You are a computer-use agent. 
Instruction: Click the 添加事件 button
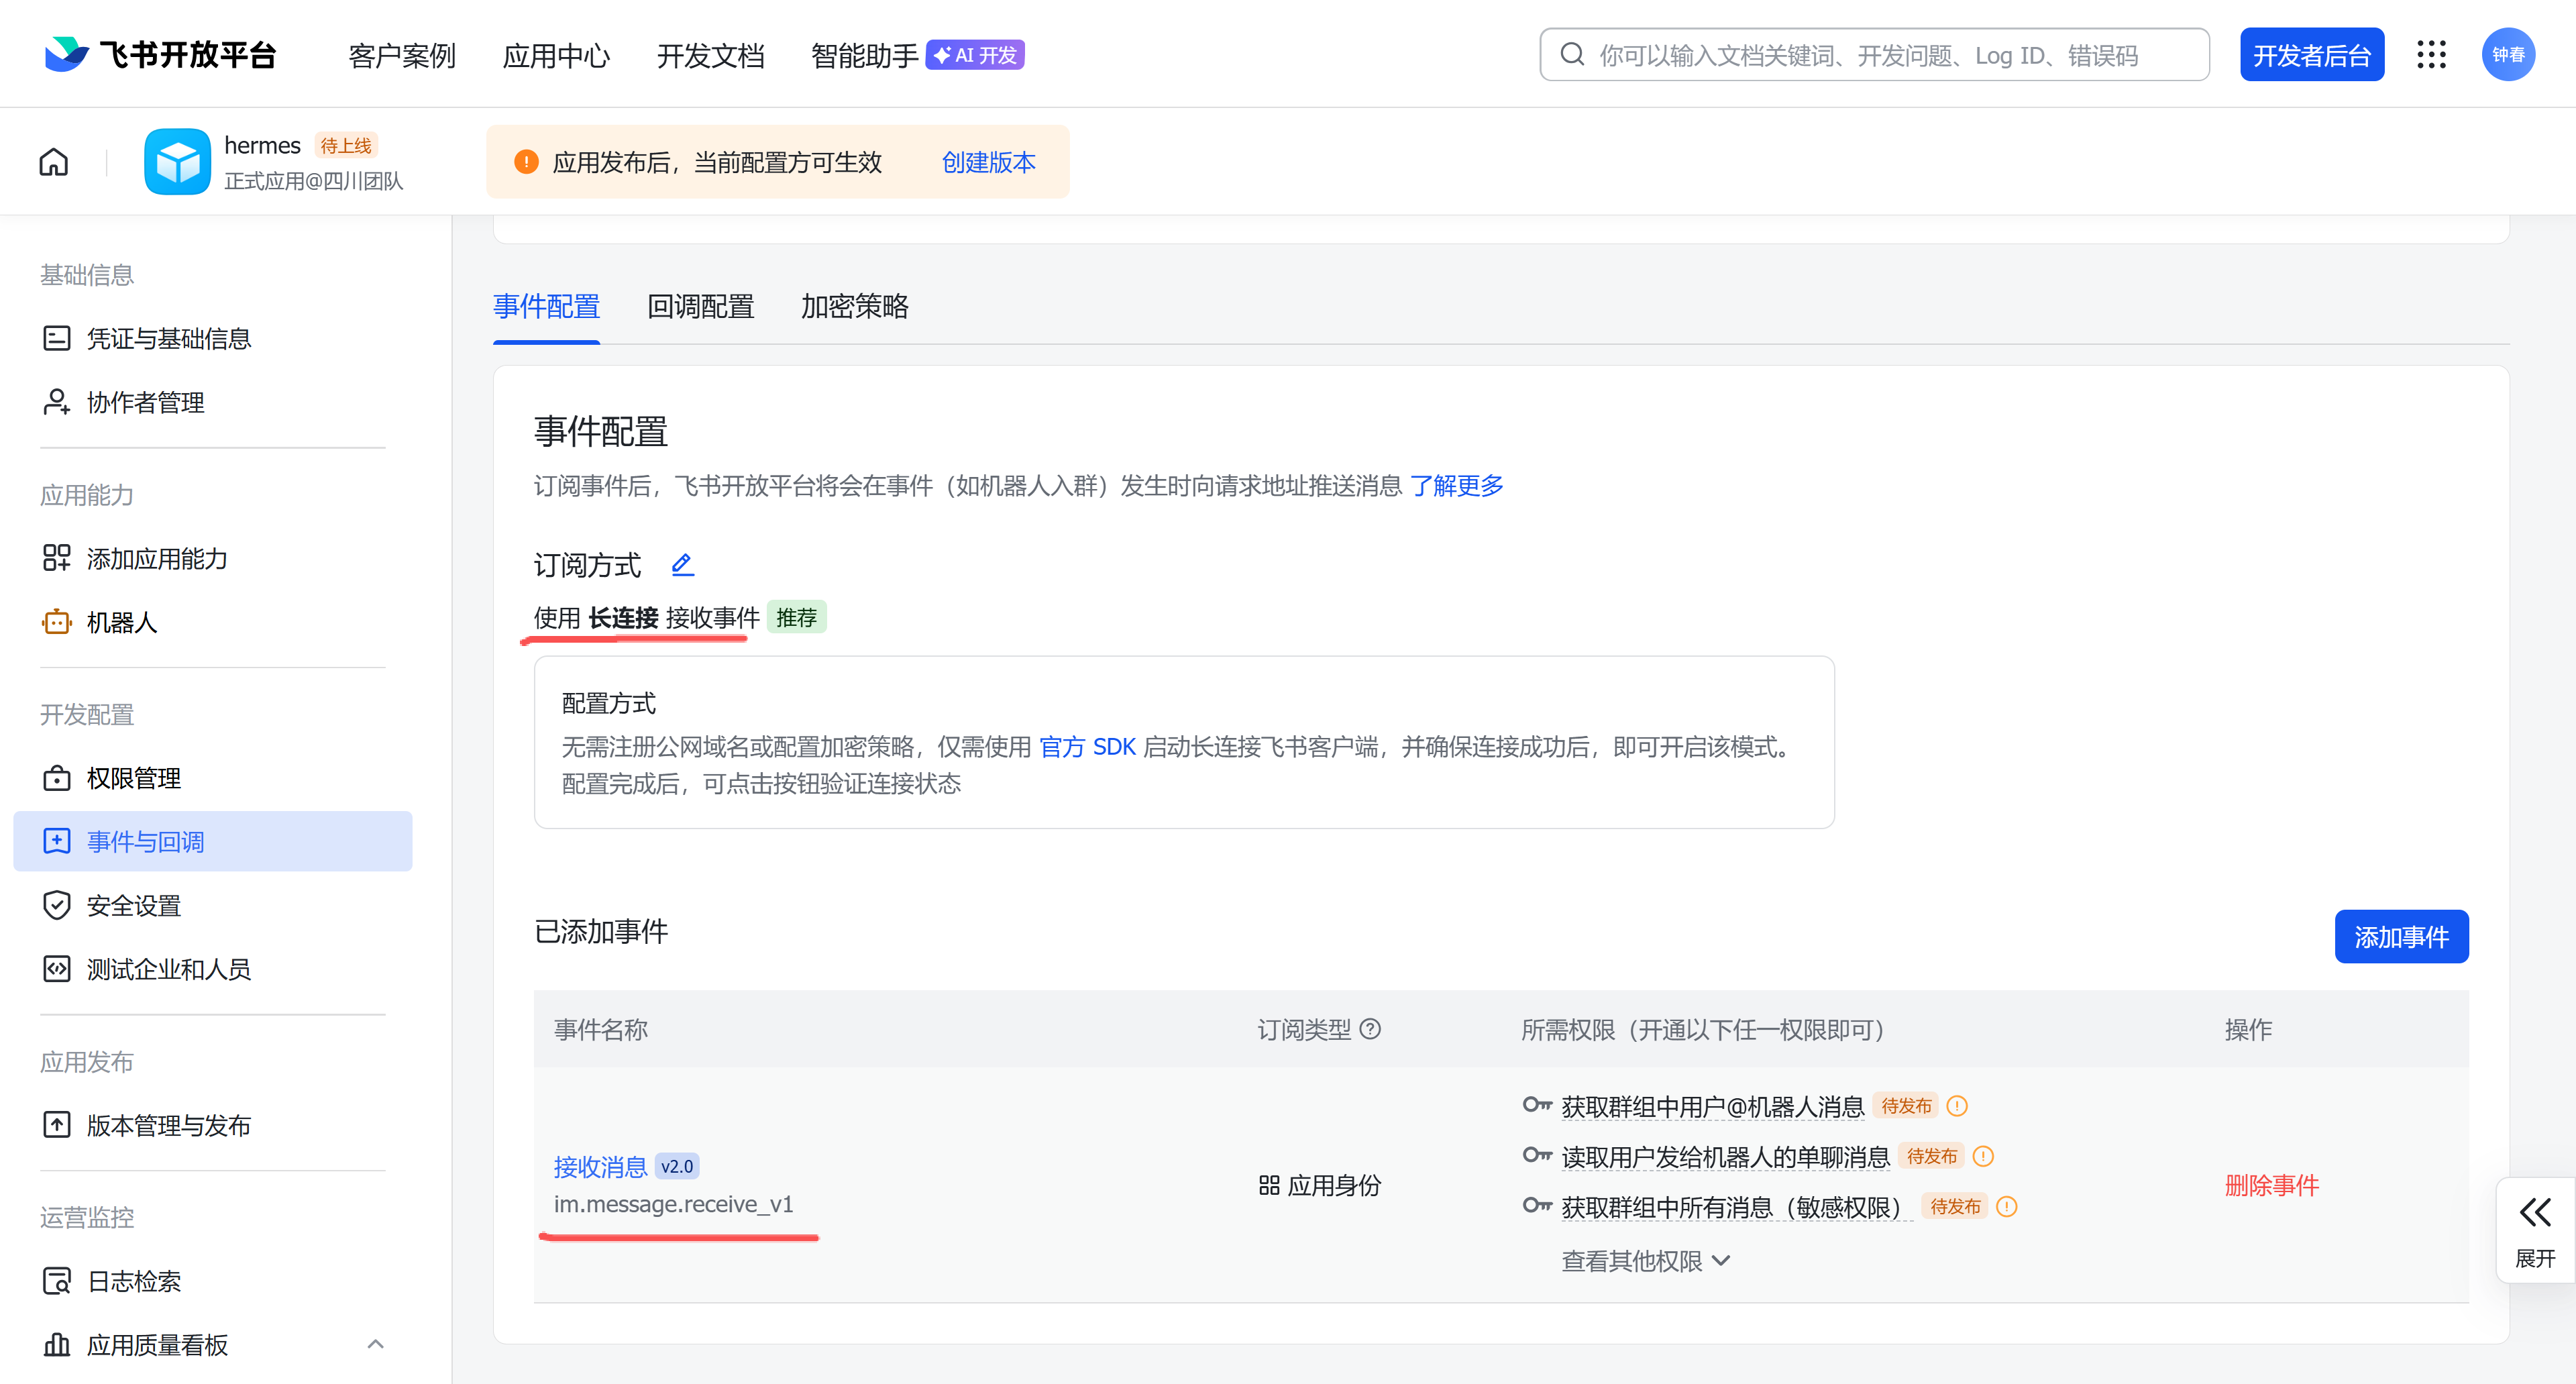2402,937
